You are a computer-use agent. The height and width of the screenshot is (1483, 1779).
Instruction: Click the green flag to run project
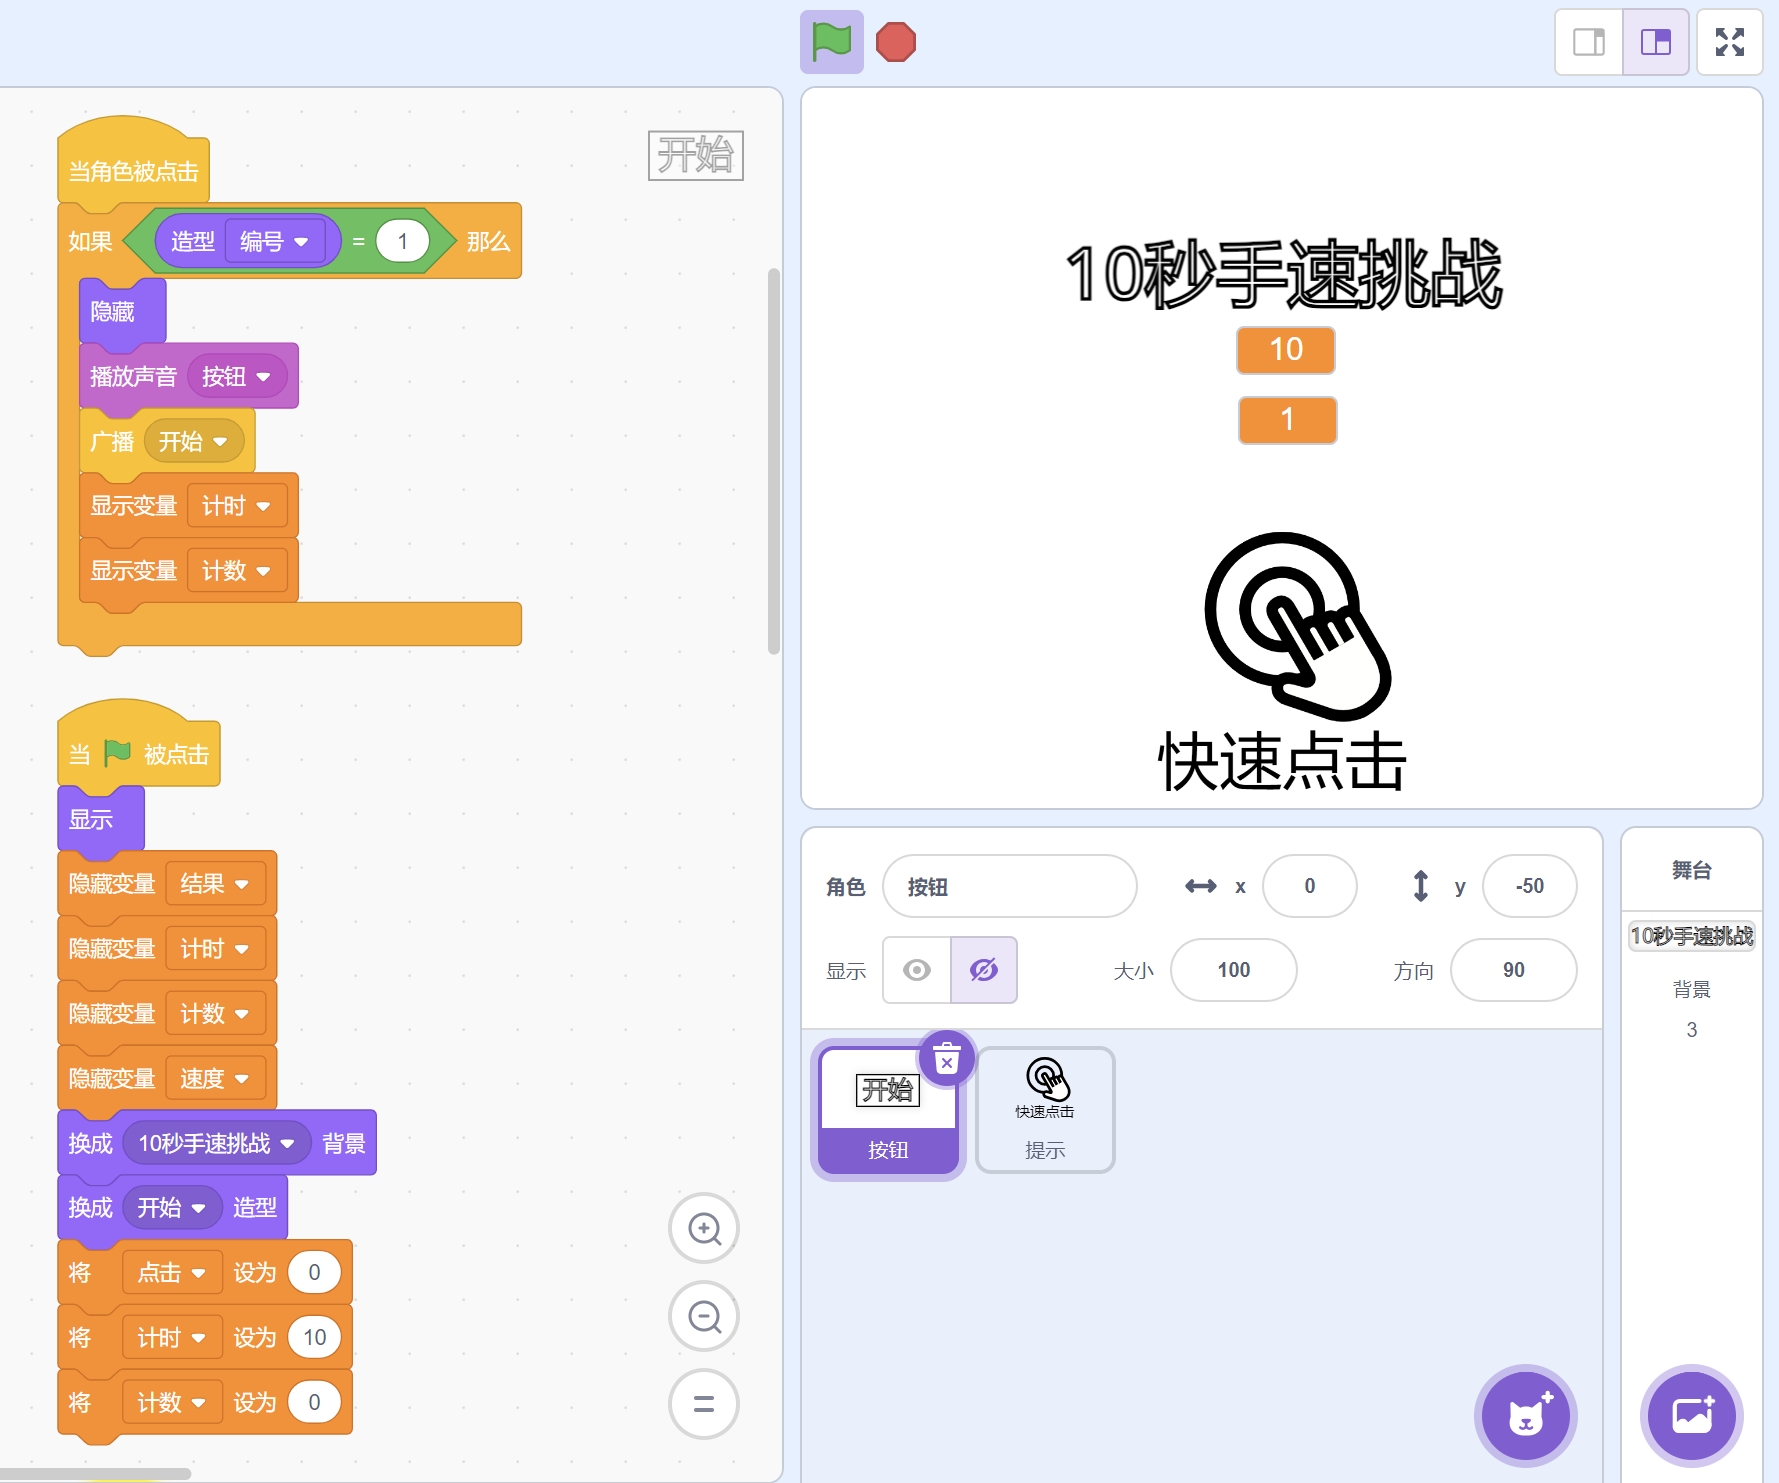pyautogui.click(x=831, y=42)
